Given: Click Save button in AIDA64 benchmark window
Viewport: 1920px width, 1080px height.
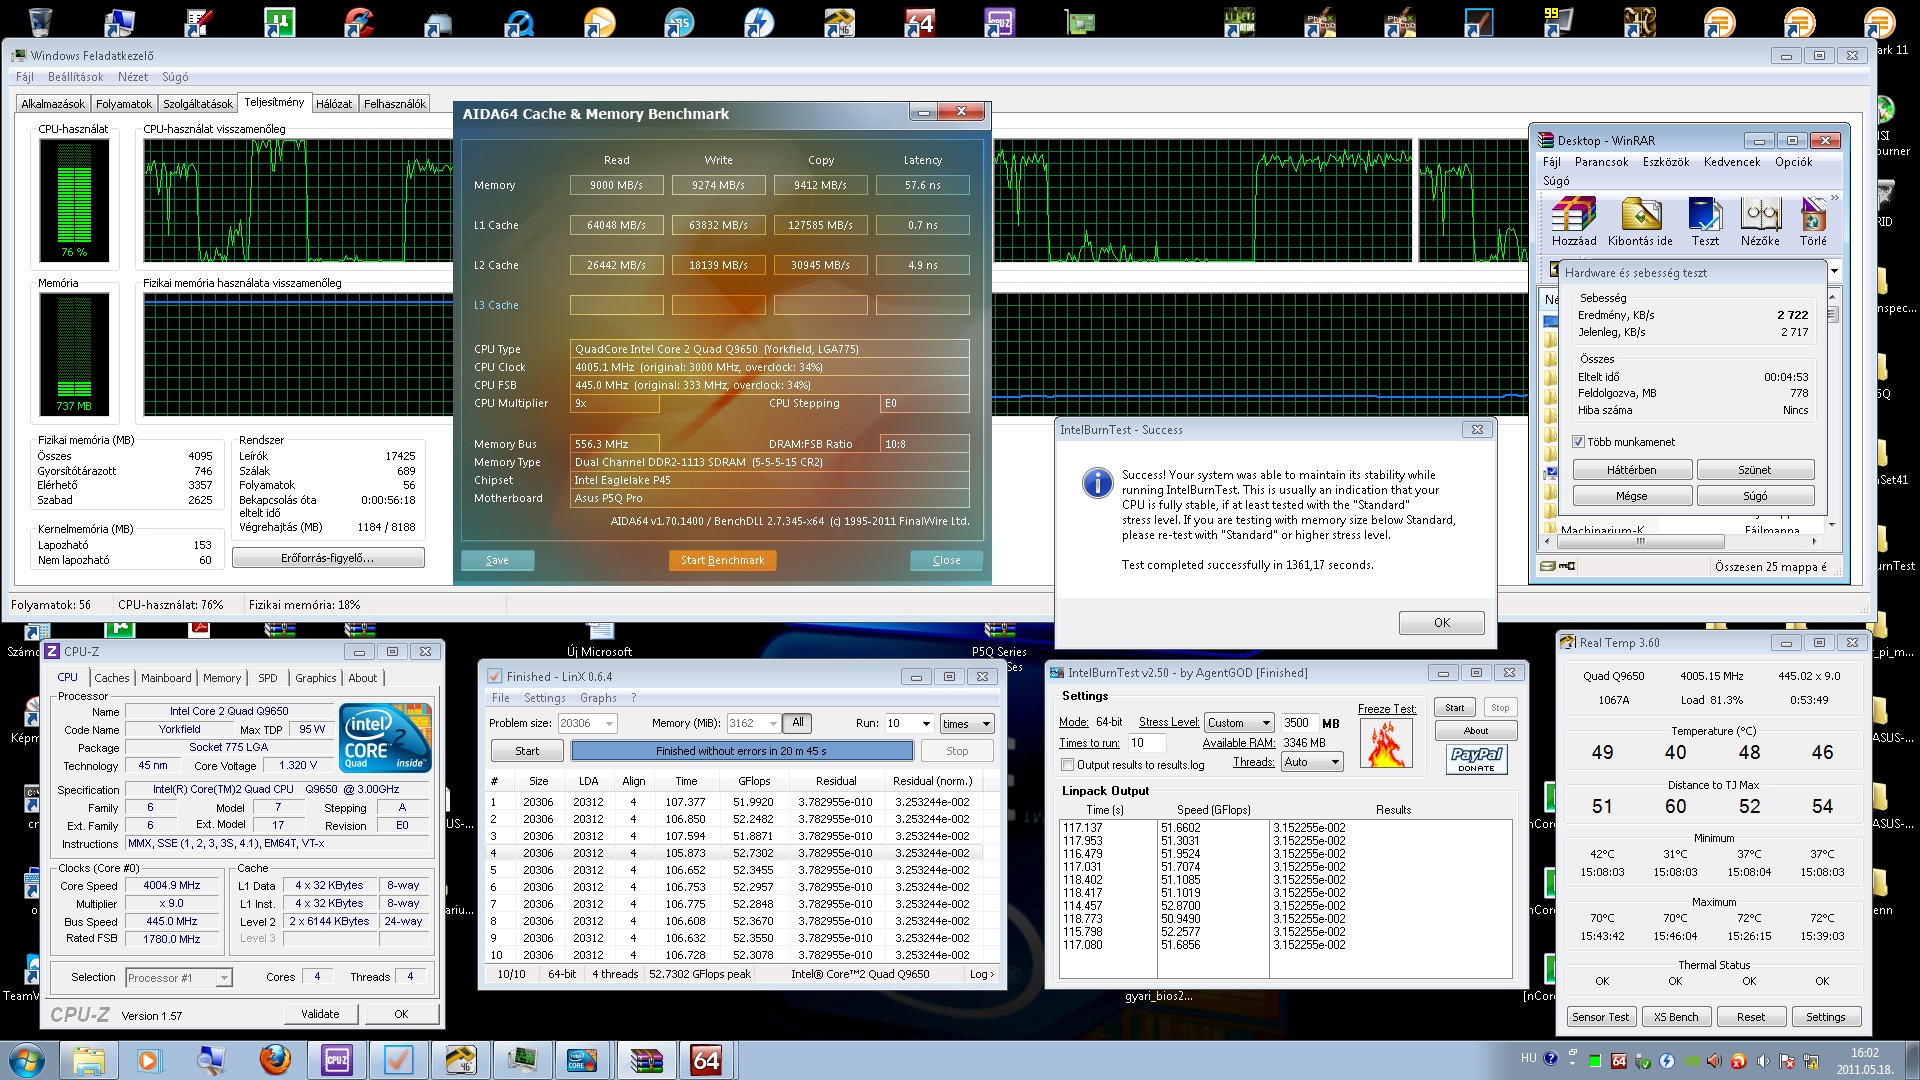Looking at the screenshot, I should [497, 560].
